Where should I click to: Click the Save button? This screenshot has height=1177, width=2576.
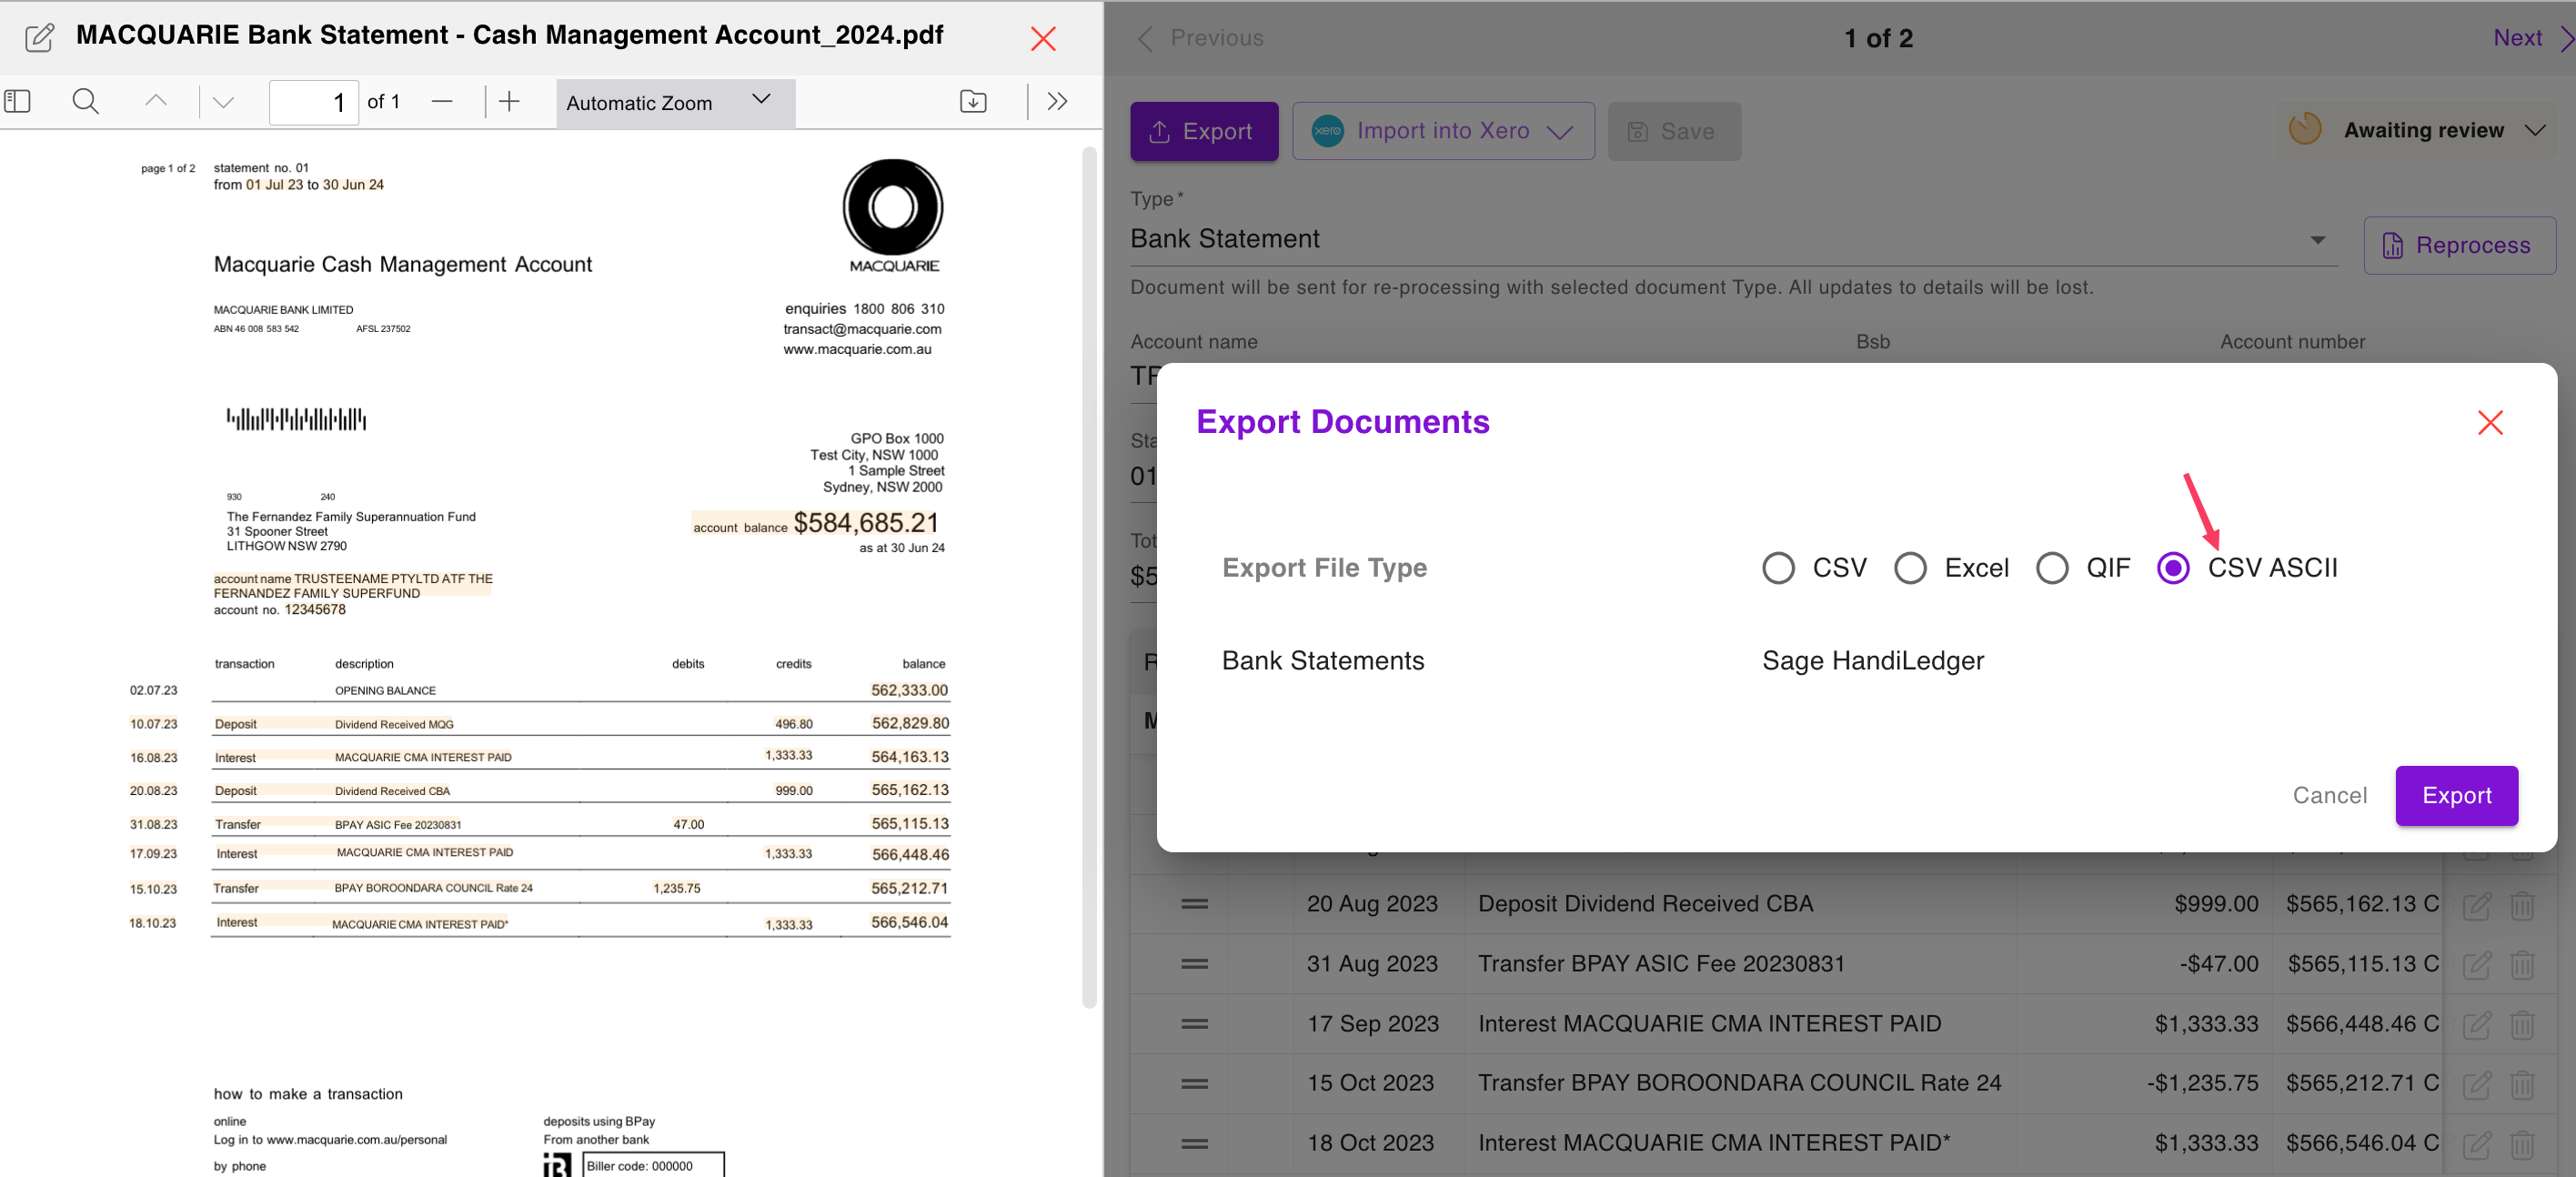(1674, 131)
